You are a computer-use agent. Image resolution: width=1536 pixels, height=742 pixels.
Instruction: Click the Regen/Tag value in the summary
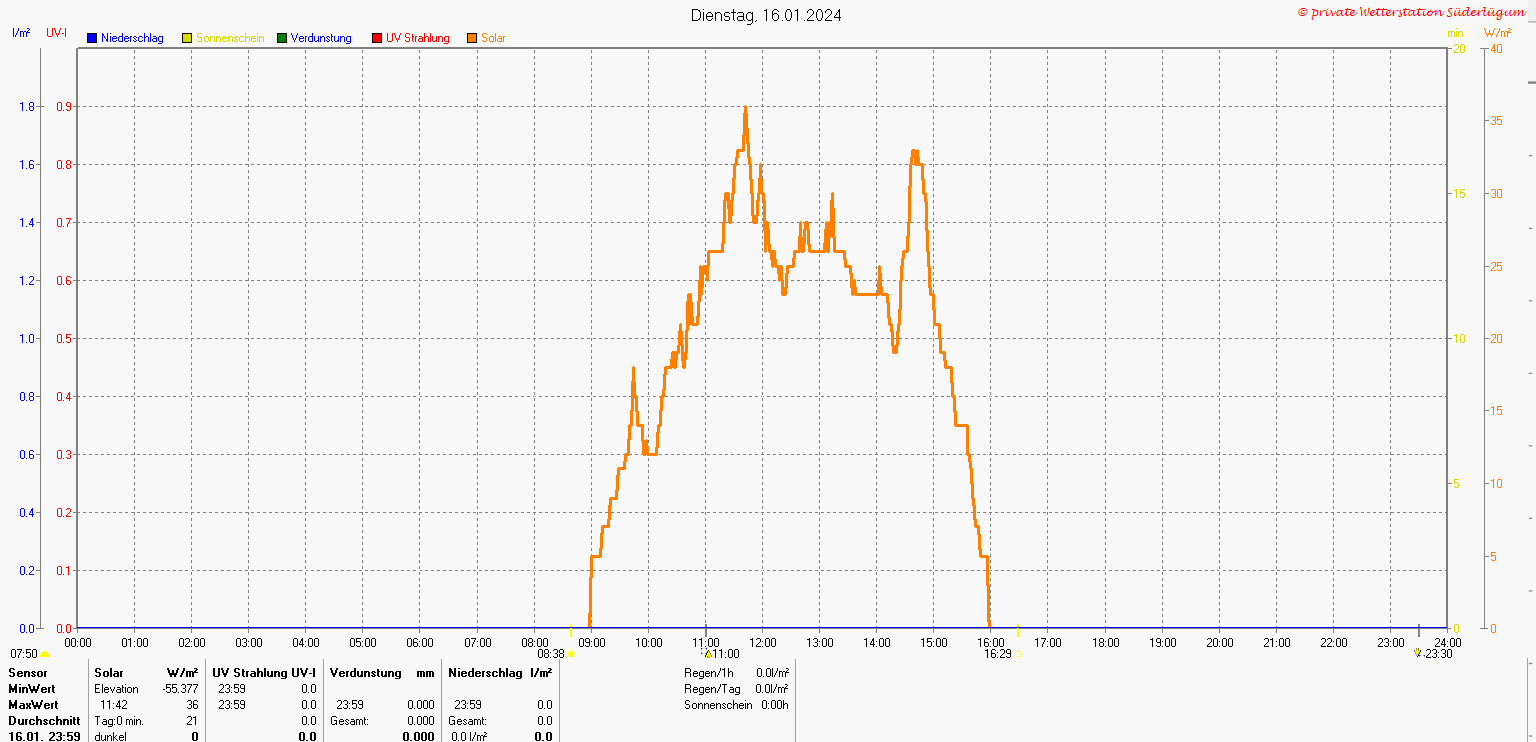[772, 688]
